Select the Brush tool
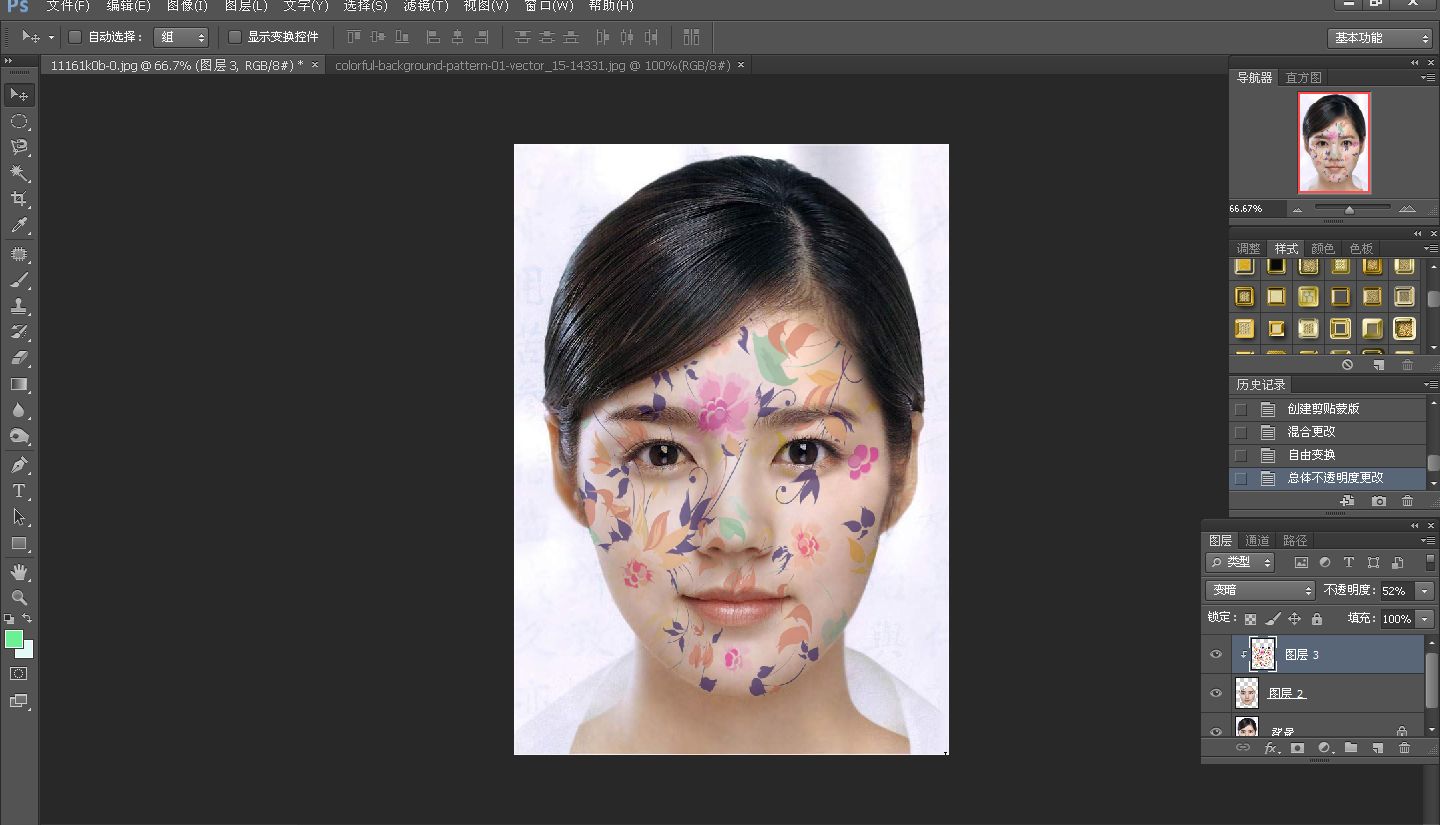This screenshot has height=825, width=1440. point(20,278)
